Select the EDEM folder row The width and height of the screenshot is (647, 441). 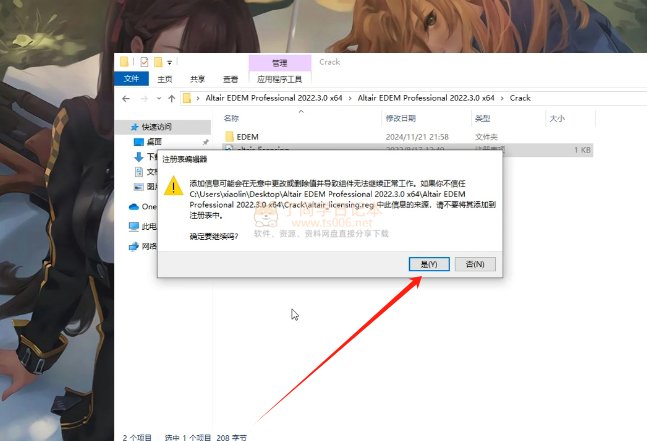[x=408, y=137]
